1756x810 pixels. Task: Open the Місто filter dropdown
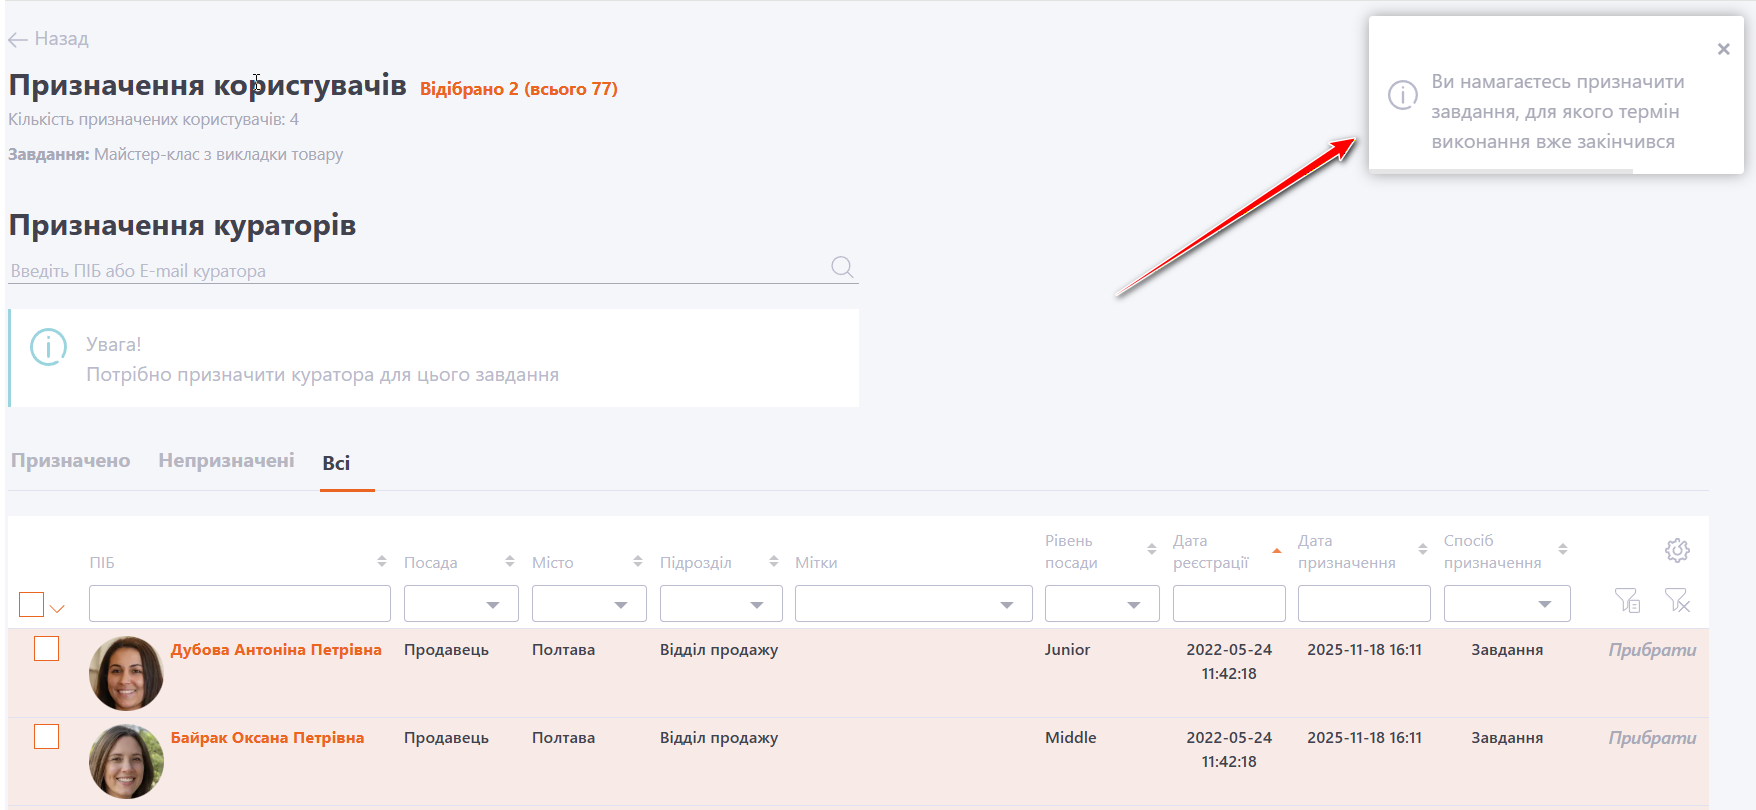[x=589, y=604]
